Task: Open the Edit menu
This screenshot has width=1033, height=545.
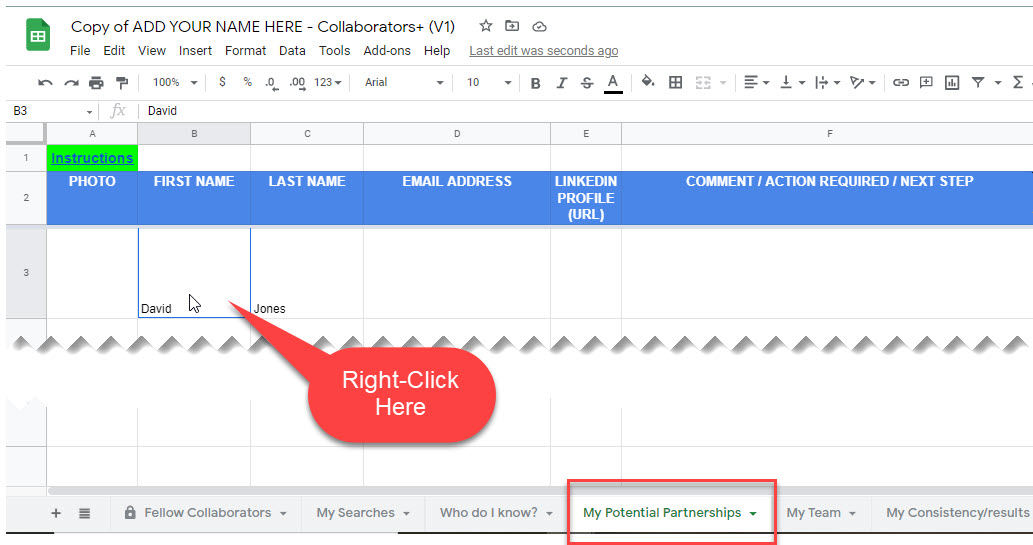Action: tap(114, 51)
